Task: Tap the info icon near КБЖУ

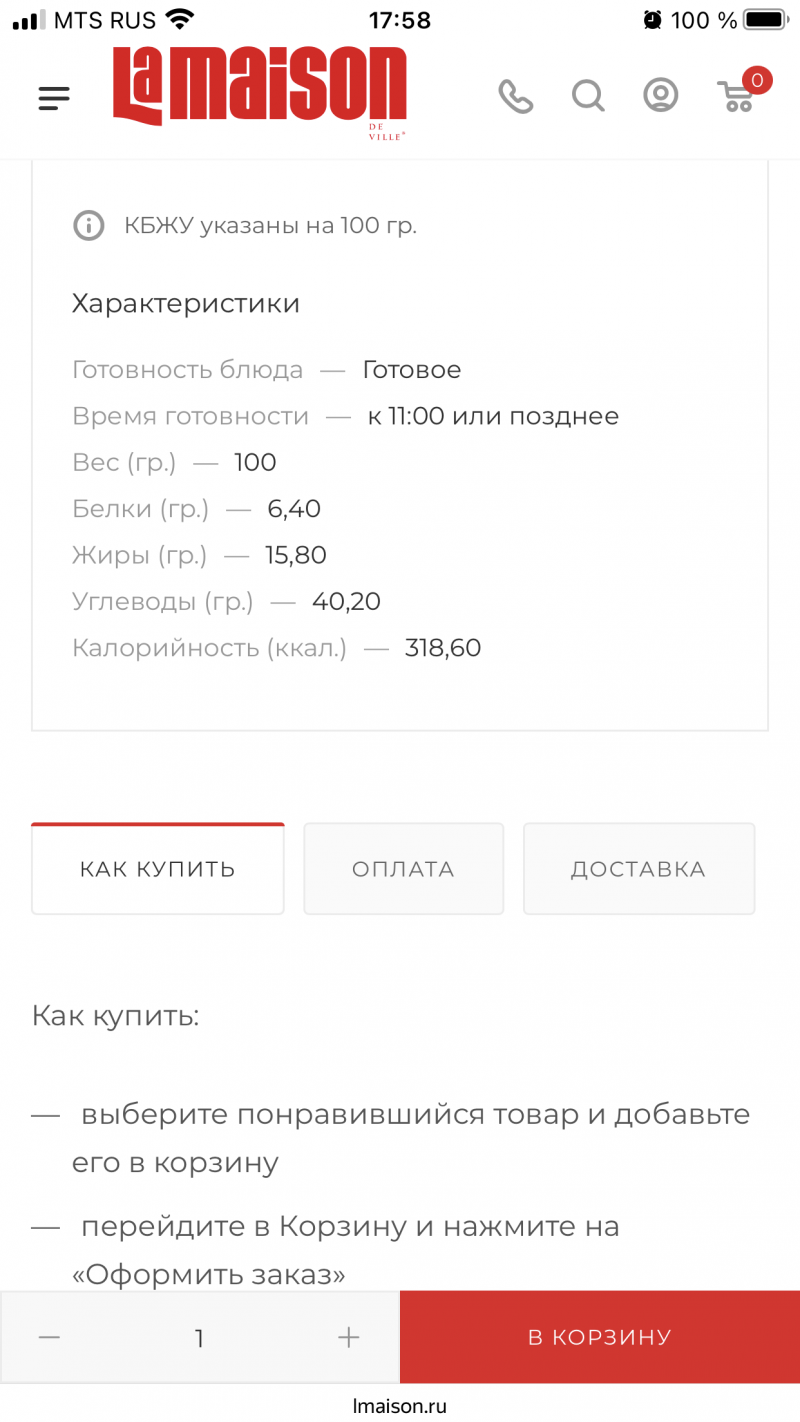Action: (89, 226)
